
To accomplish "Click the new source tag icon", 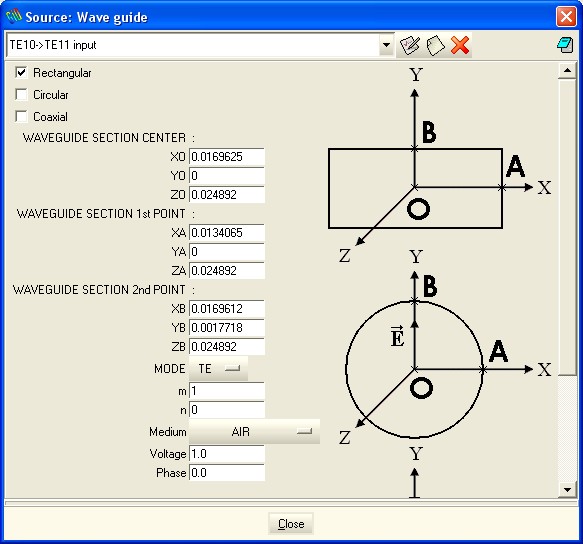I will (435, 46).
